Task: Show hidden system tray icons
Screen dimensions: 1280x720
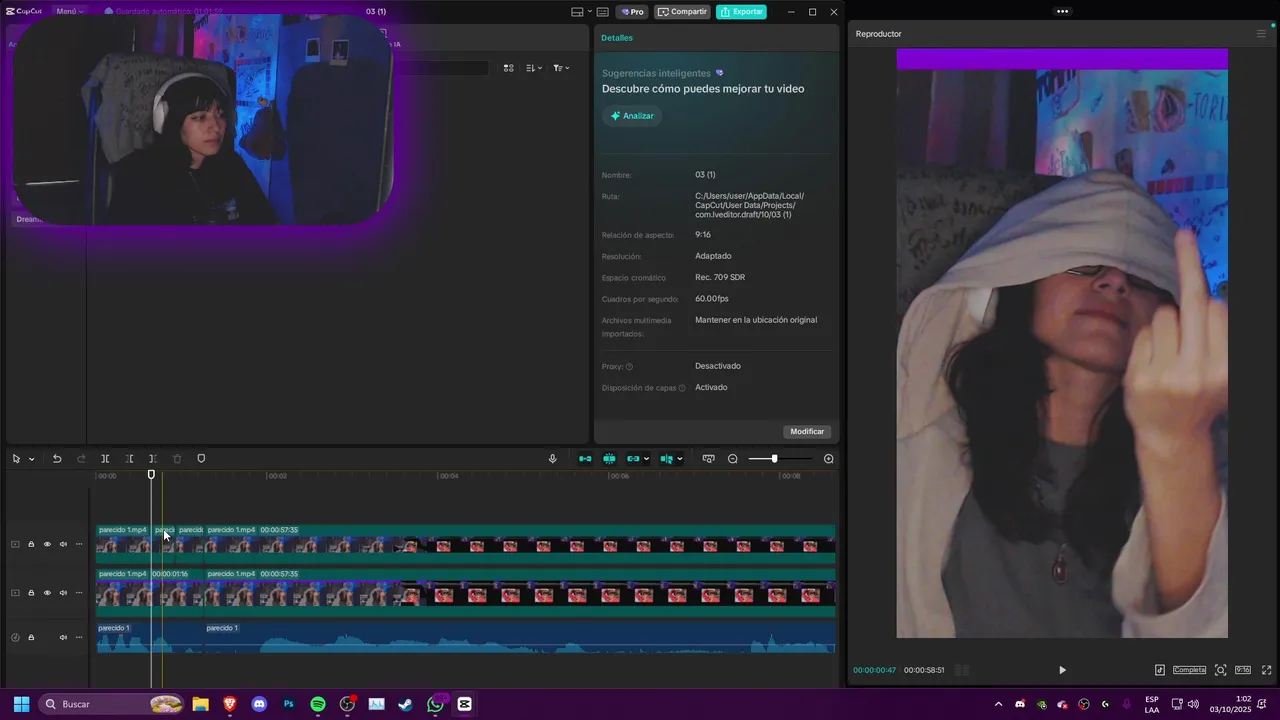Action: [998, 704]
